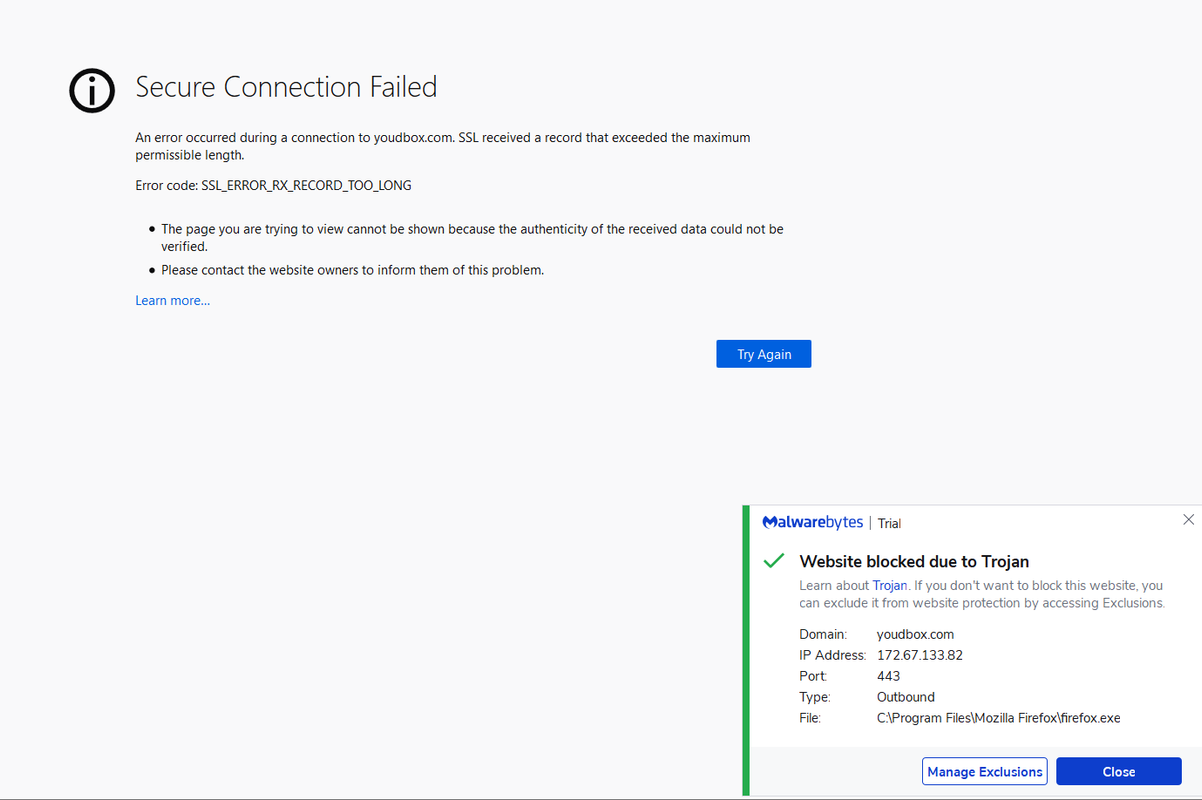Click the Malwarebytes logo in the notification
1202x800 pixels.
[811, 522]
